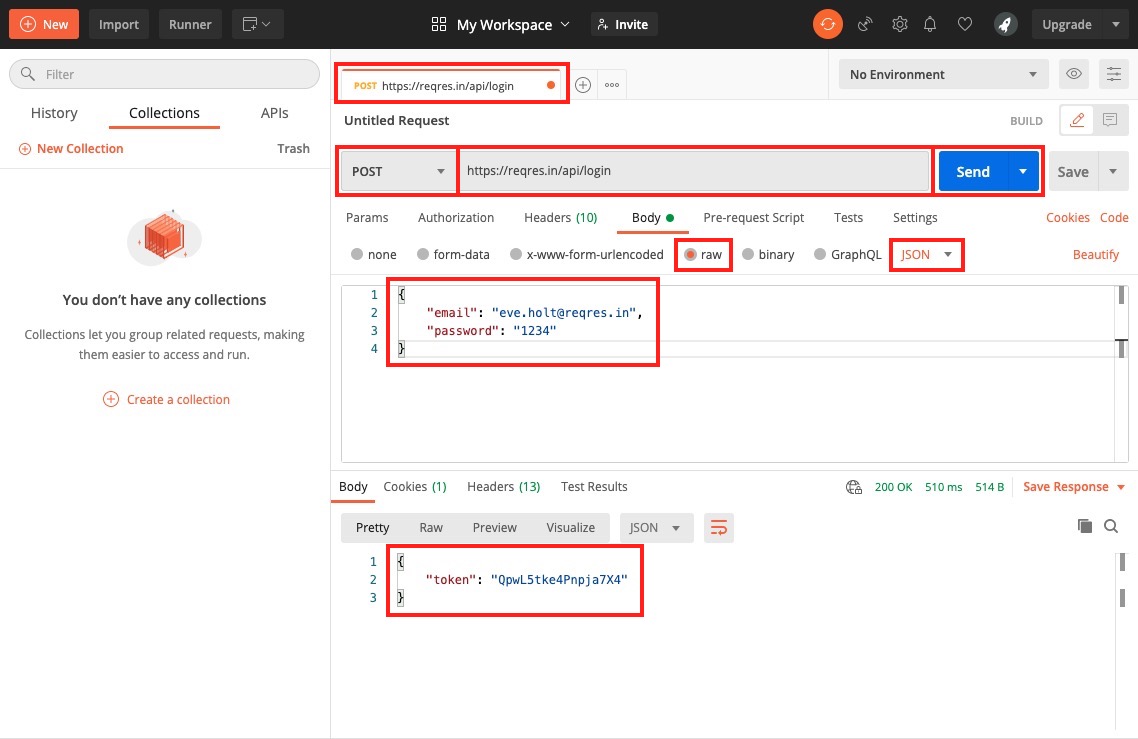Open the POST method dropdown
Viewport: 1138px width, 739px height.
click(396, 171)
